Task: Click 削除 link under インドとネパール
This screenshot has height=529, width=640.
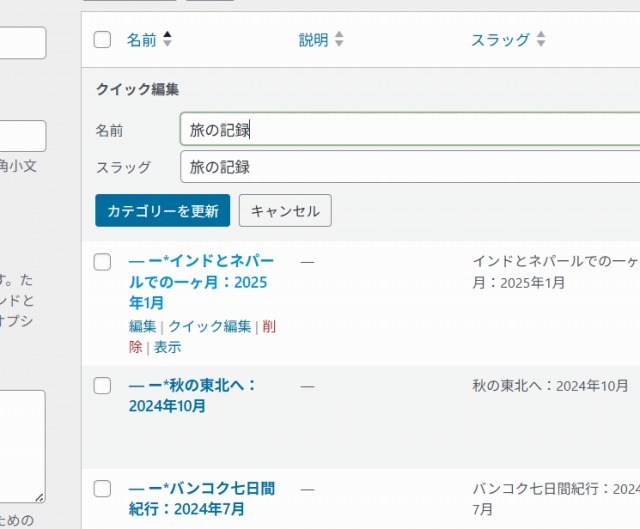Action: 268,327
